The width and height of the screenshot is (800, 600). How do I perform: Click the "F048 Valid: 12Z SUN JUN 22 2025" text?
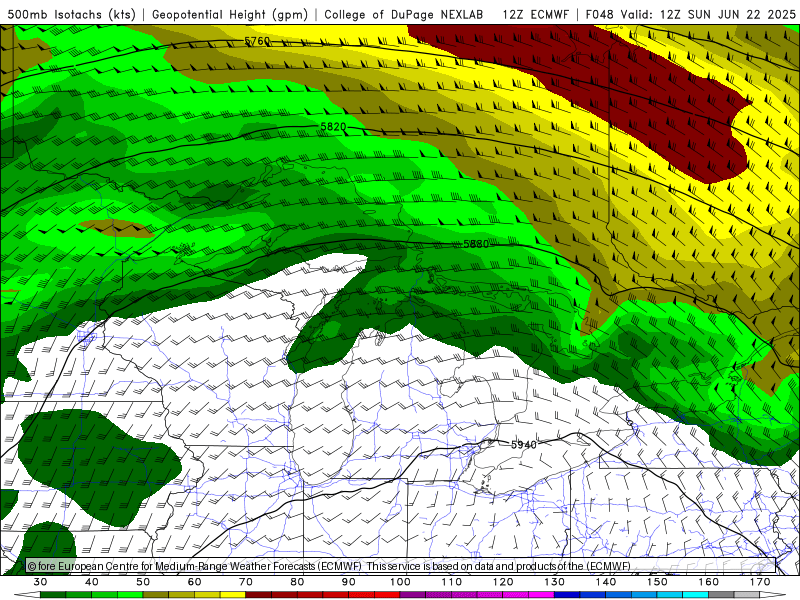click(x=690, y=14)
